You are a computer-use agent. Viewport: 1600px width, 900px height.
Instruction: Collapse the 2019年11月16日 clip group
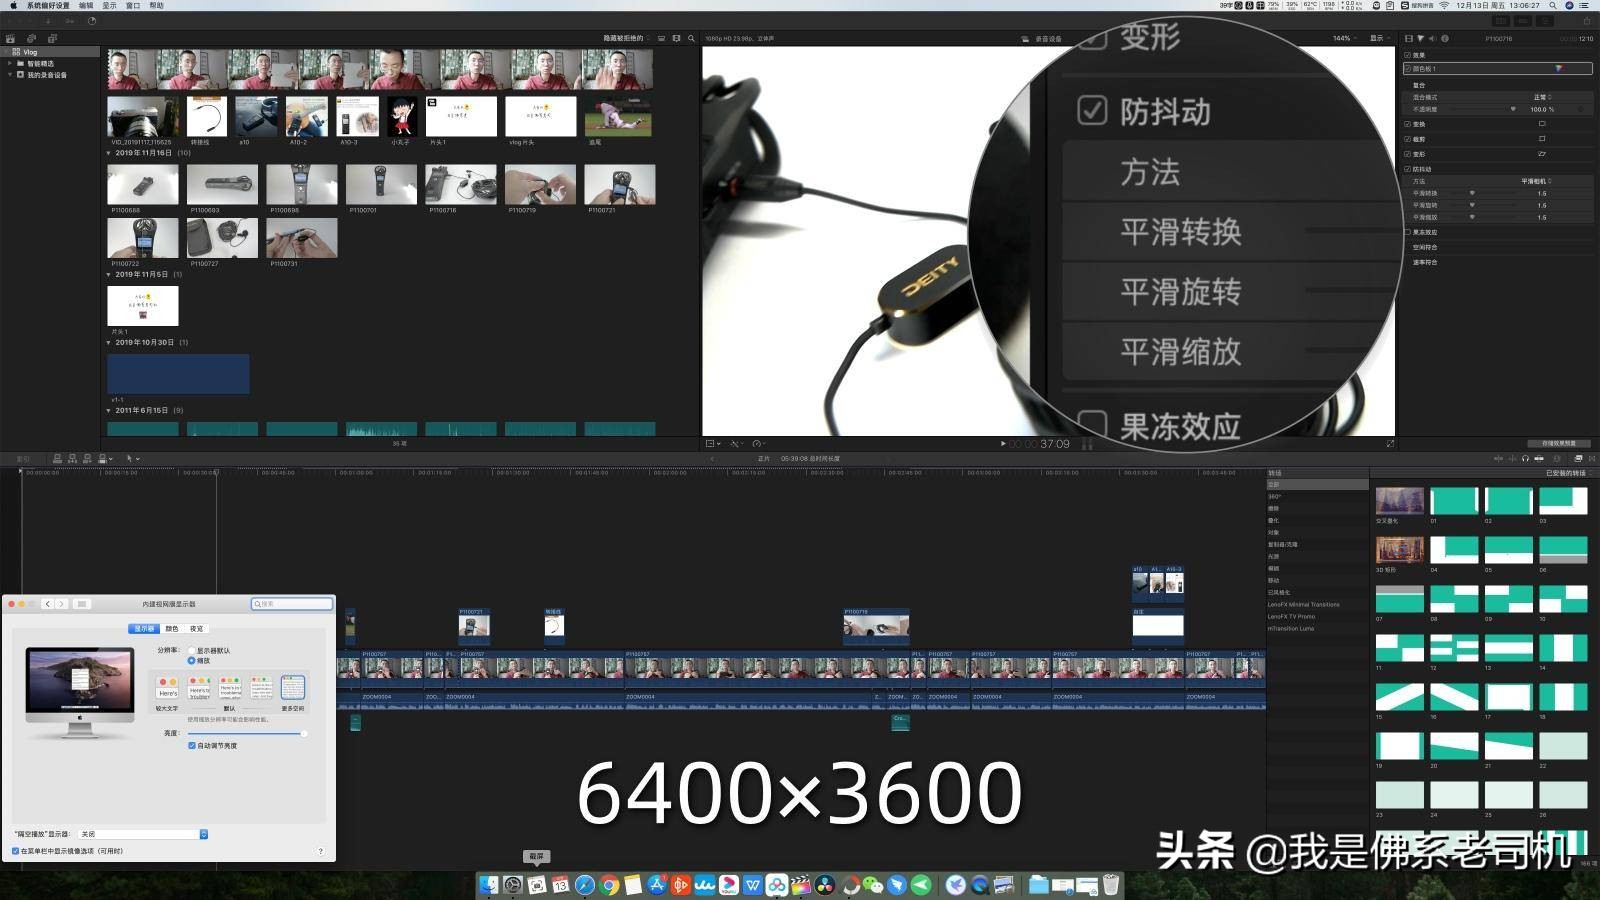click(x=108, y=153)
